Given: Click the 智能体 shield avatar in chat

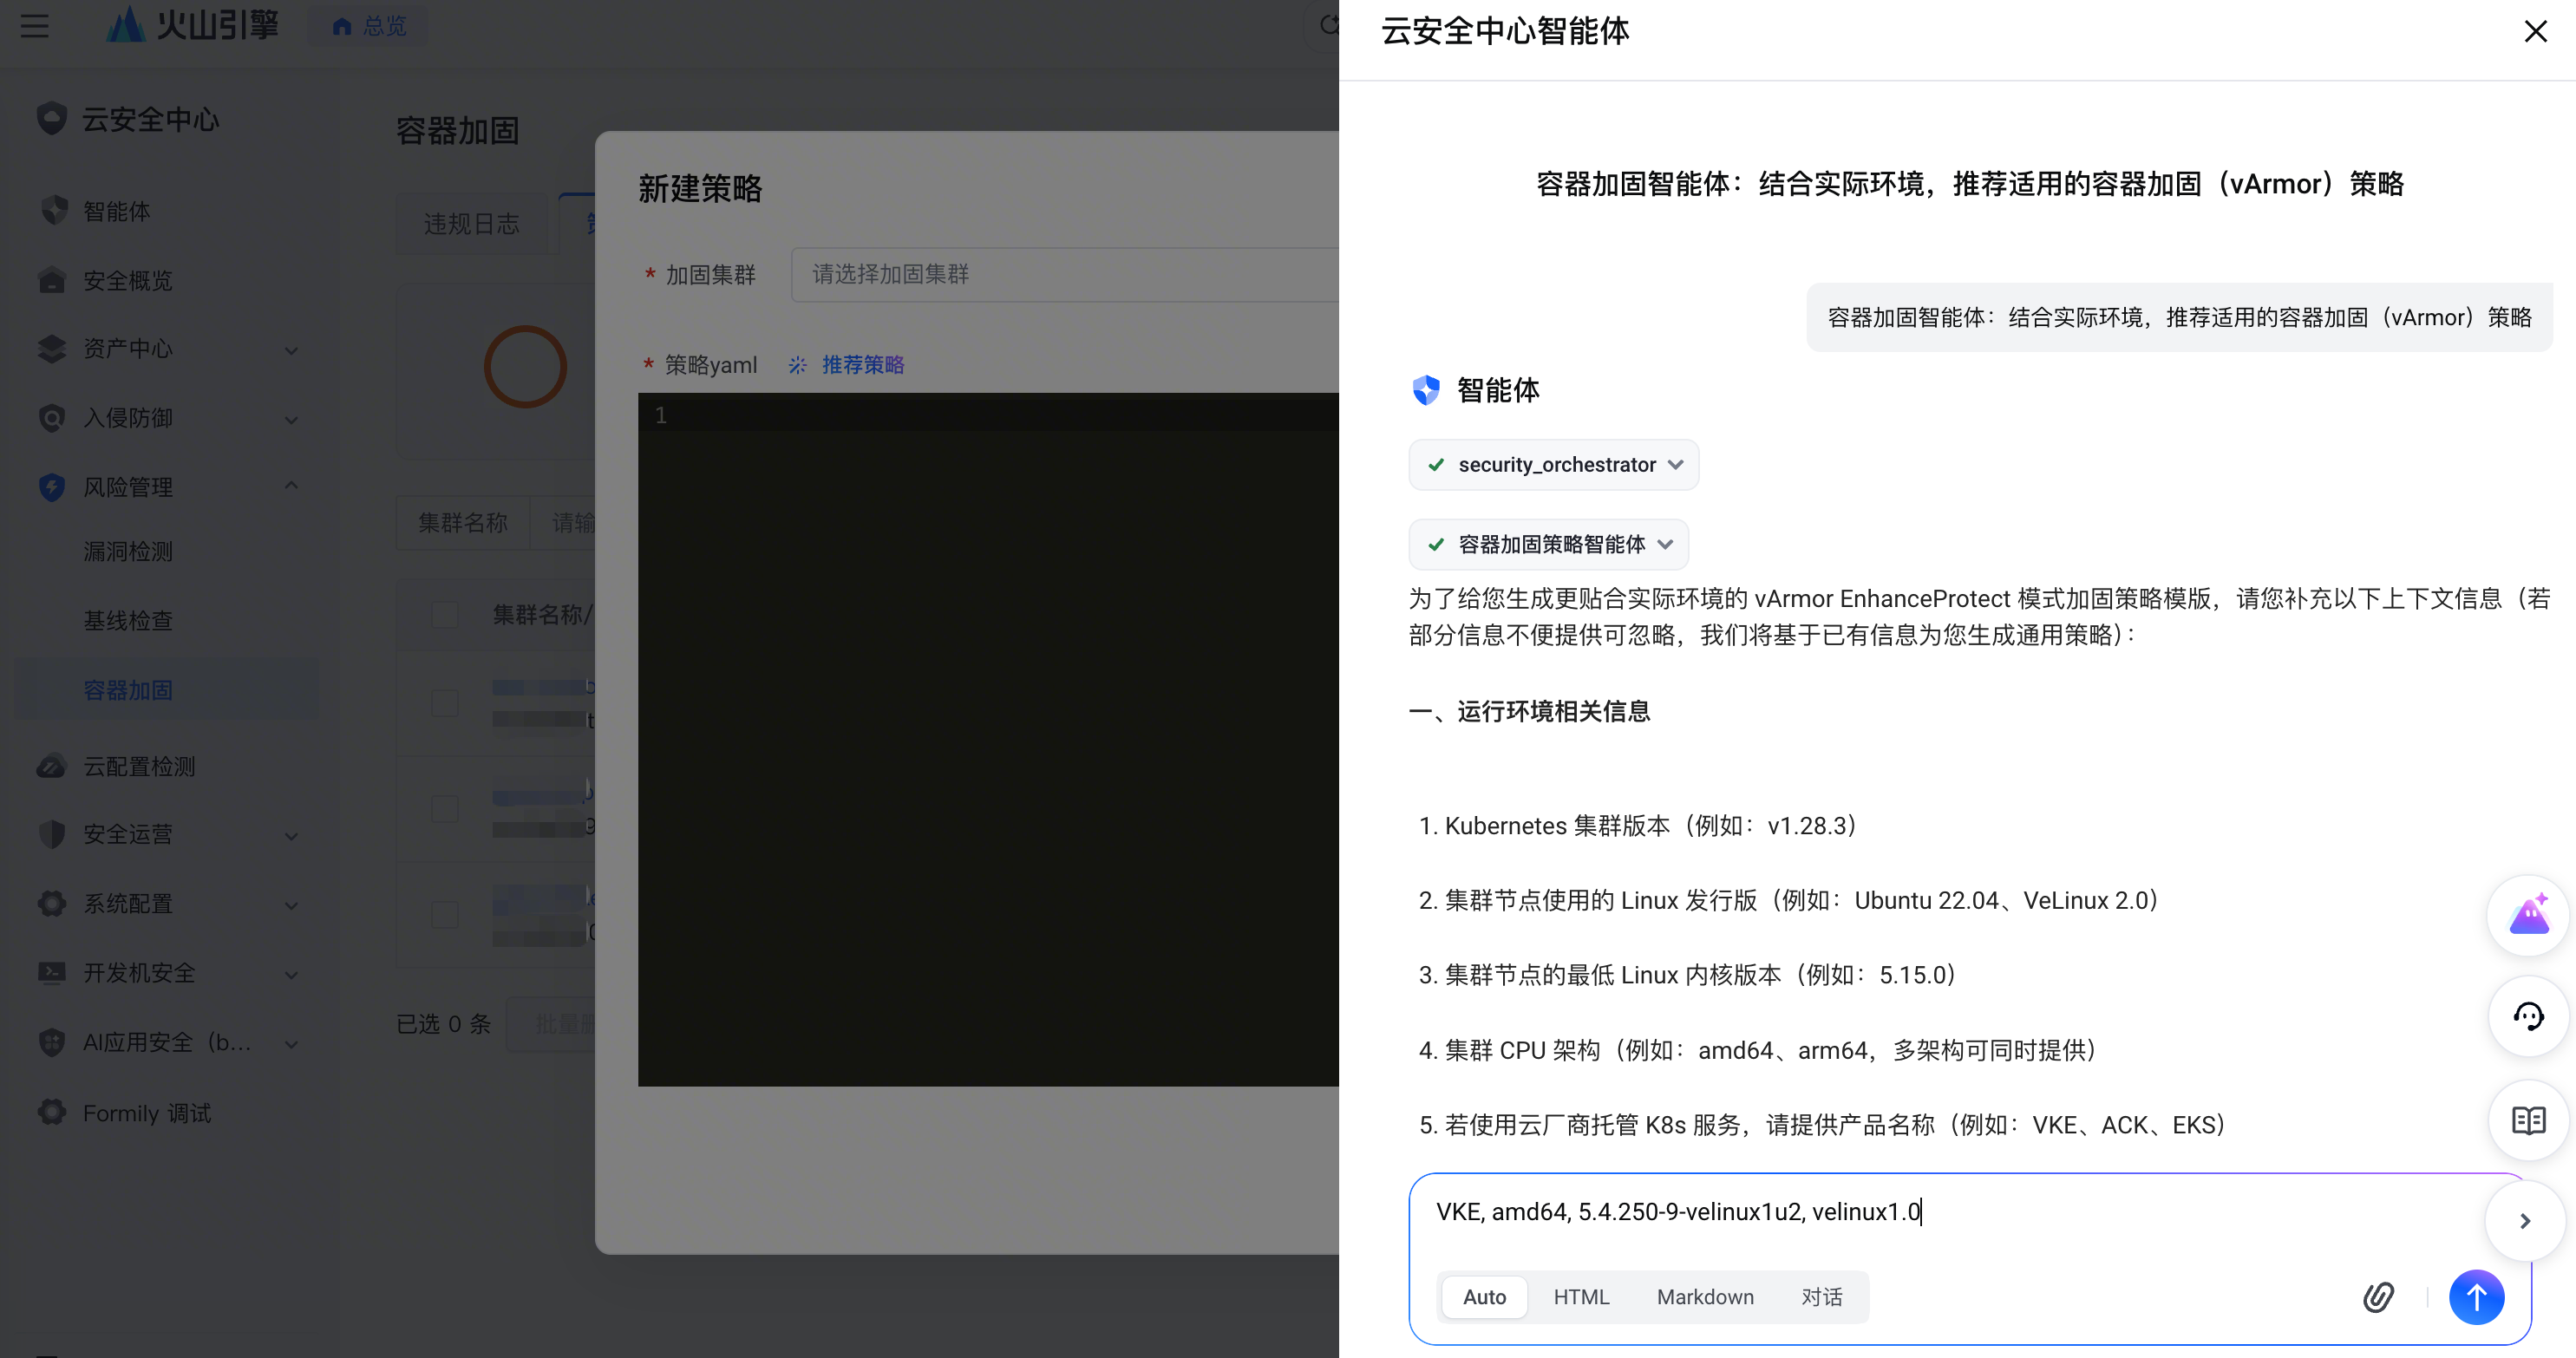Looking at the screenshot, I should click(1425, 389).
